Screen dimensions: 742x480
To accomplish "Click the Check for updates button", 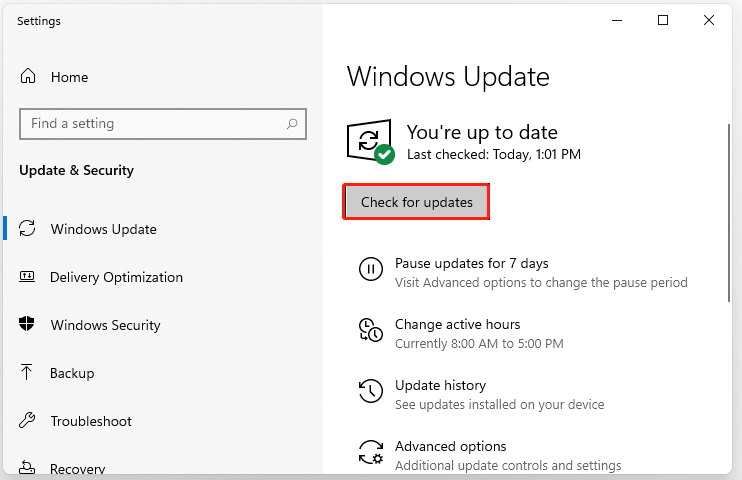I will coord(416,202).
